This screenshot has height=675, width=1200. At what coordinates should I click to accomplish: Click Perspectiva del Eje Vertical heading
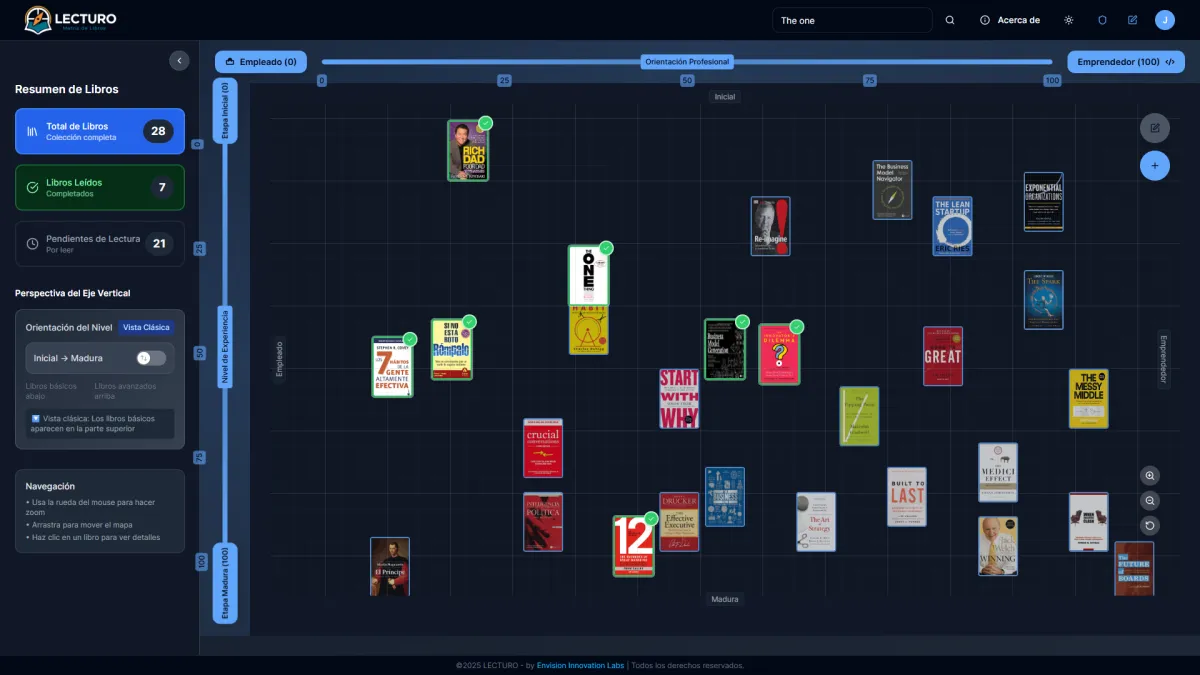(72, 293)
